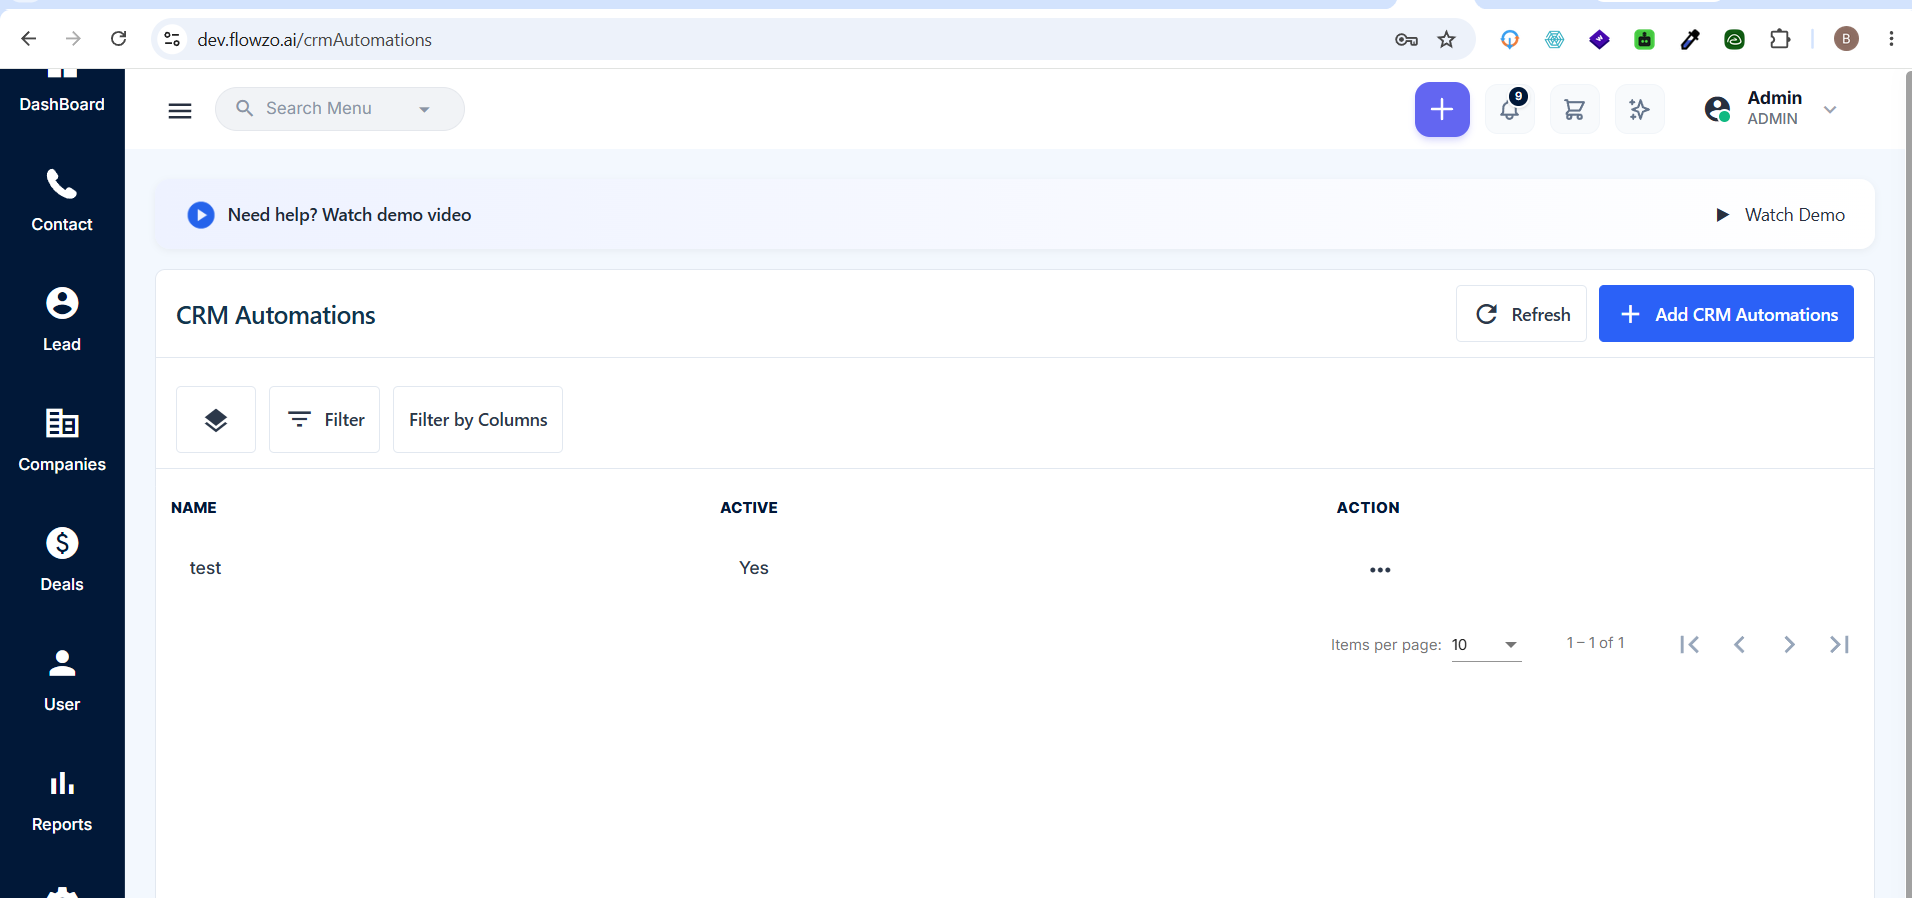Screen dimensions: 1912x898
Task: Click the ACTION column header
Action: click(1368, 508)
